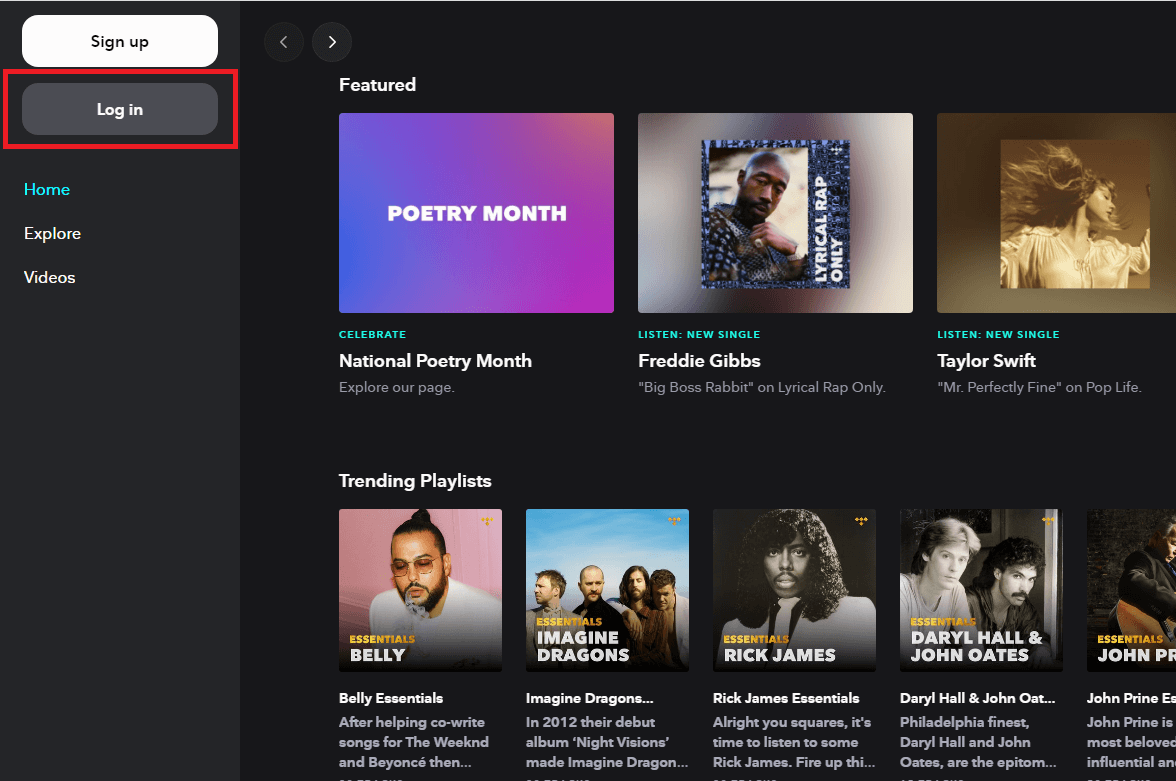Open the Taylor Swift featured cover image

[x=1056, y=213]
